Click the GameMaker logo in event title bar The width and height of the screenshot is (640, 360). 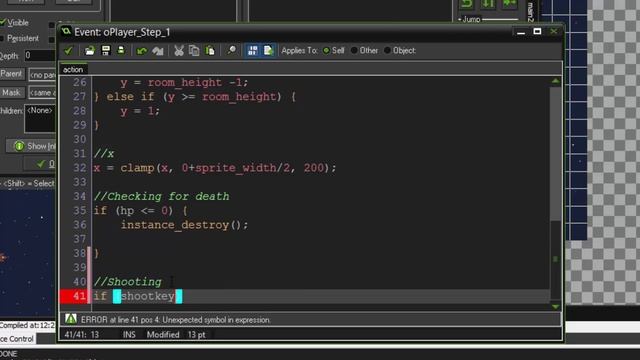66,31
